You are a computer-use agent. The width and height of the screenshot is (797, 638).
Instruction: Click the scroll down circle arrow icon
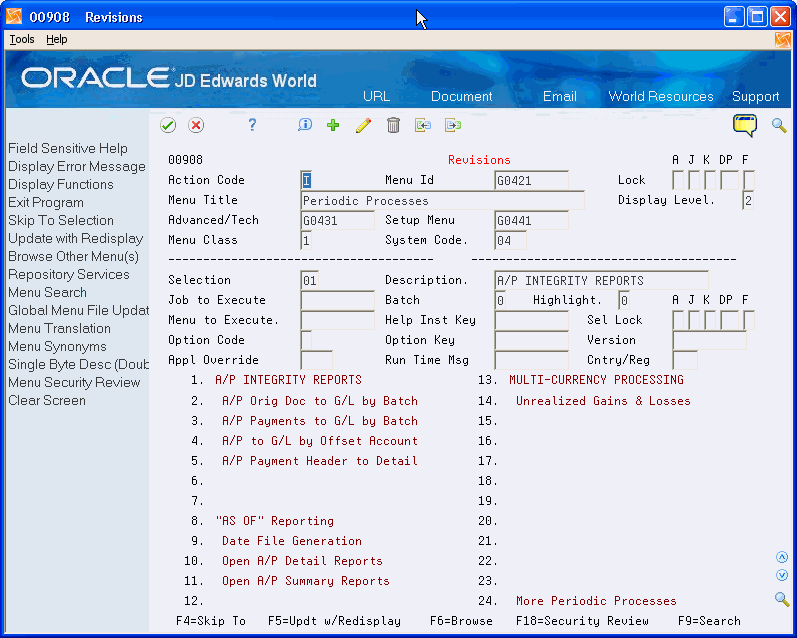782,575
